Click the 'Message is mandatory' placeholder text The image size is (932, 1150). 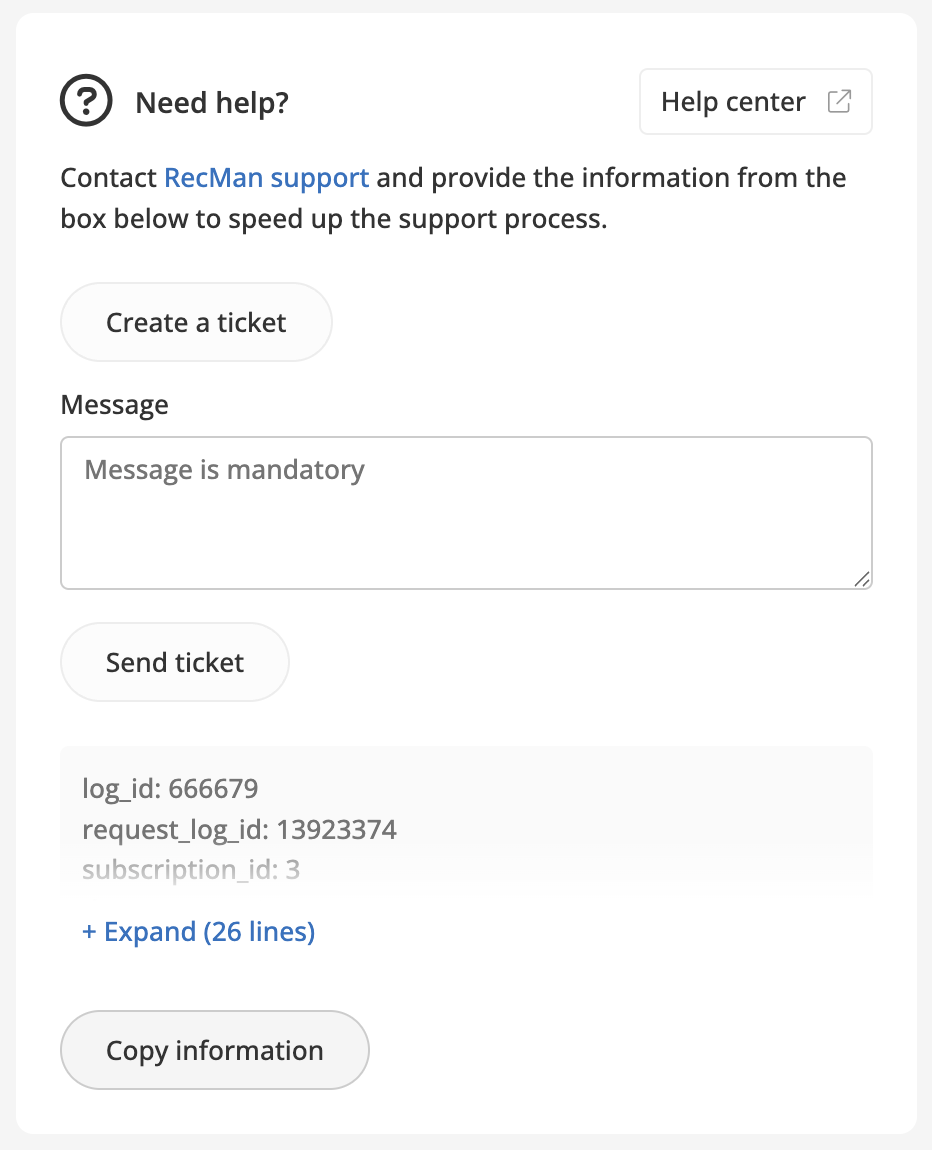pyautogui.click(x=224, y=469)
